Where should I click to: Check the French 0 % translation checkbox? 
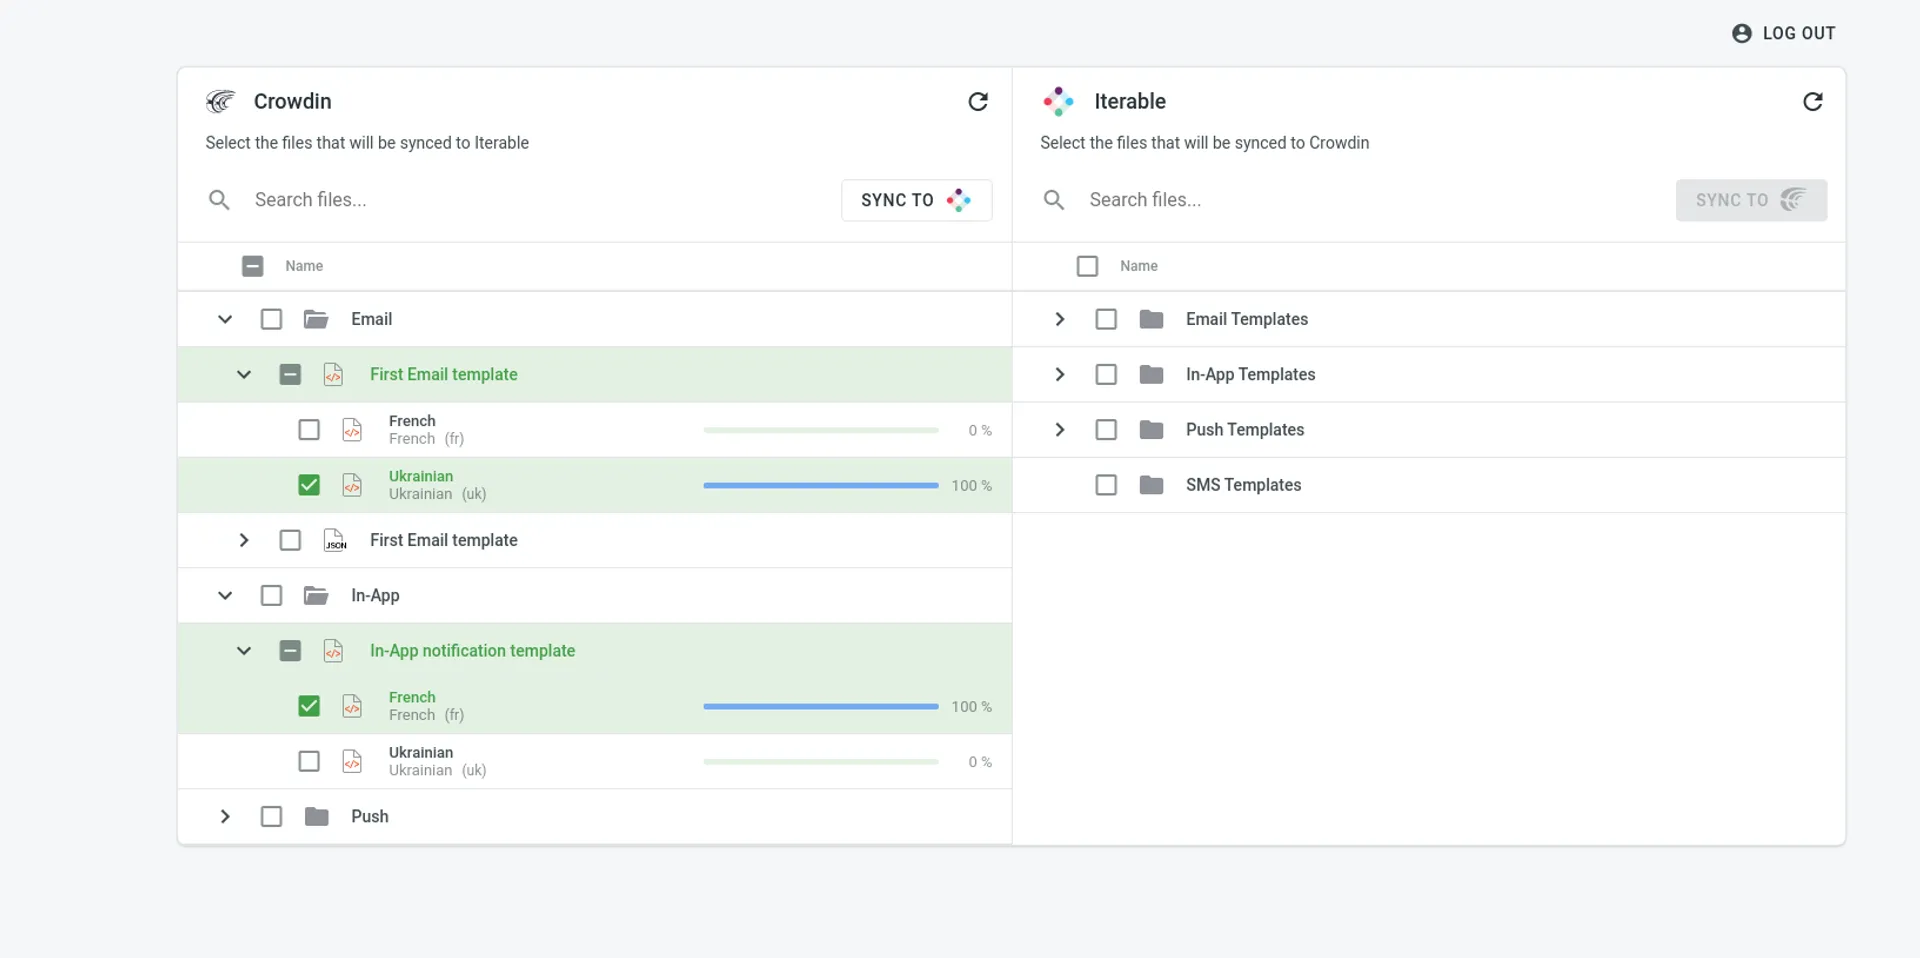click(309, 430)
